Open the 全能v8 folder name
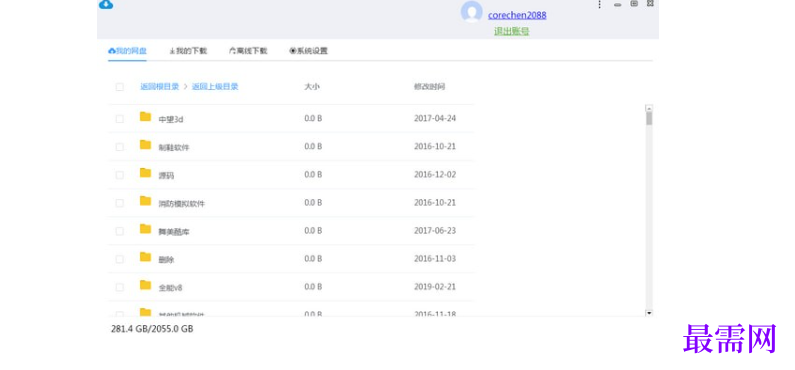The height and width of the screenshot is (370, 795). pyautogui.click(x=170, y=288)
